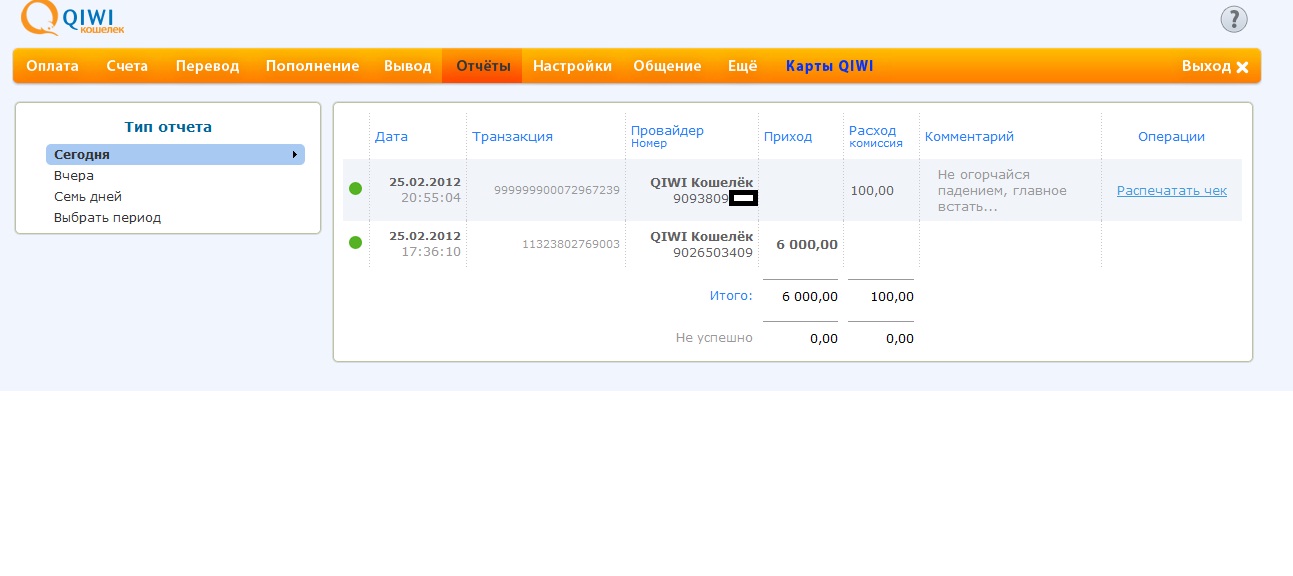
Task: Click the Расход column header
Action: click(872, 130)
